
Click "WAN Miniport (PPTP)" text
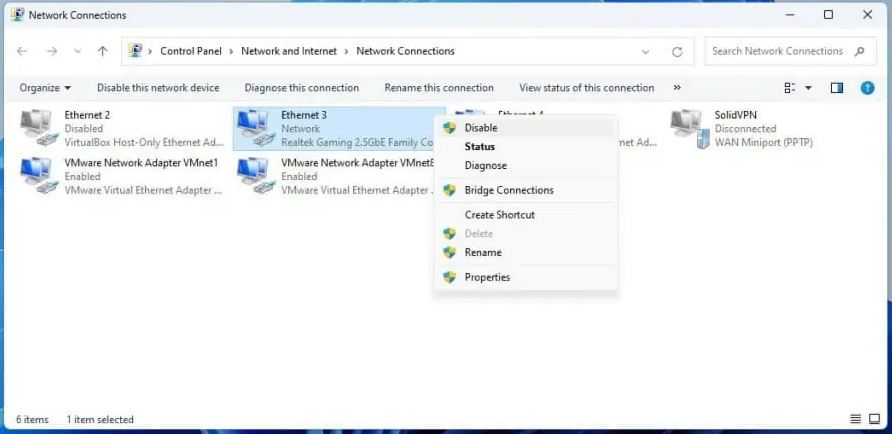[764, 142]
